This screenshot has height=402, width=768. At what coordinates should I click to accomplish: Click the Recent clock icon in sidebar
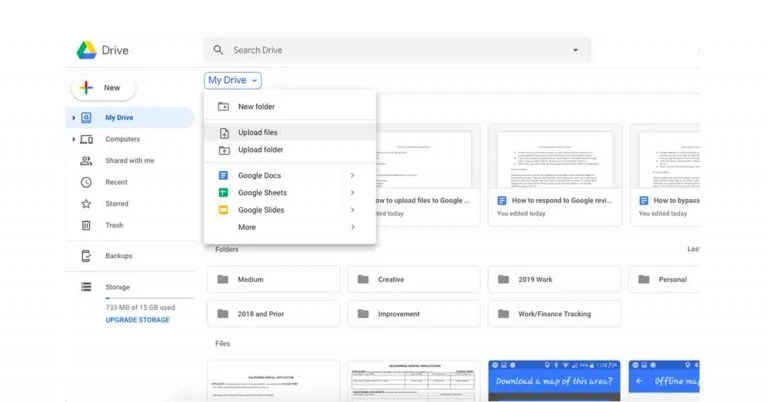(x=86, y=182)
